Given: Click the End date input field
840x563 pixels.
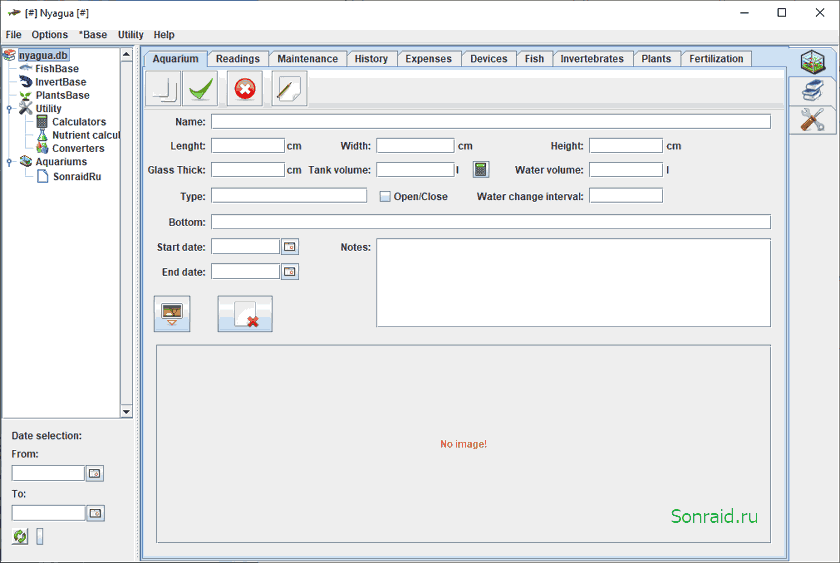Looking at the screenshot, I should pyautogui.click(x=245, y=272).
